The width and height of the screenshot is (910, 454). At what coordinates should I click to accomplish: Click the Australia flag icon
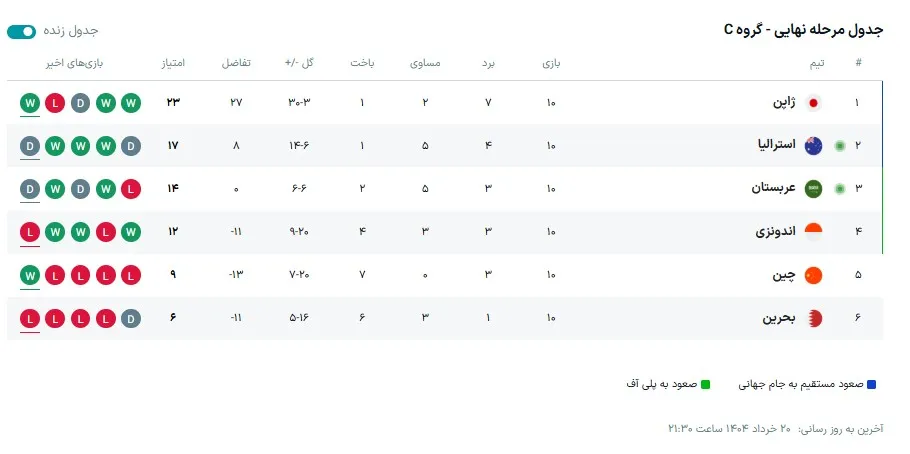click(813, 146)
